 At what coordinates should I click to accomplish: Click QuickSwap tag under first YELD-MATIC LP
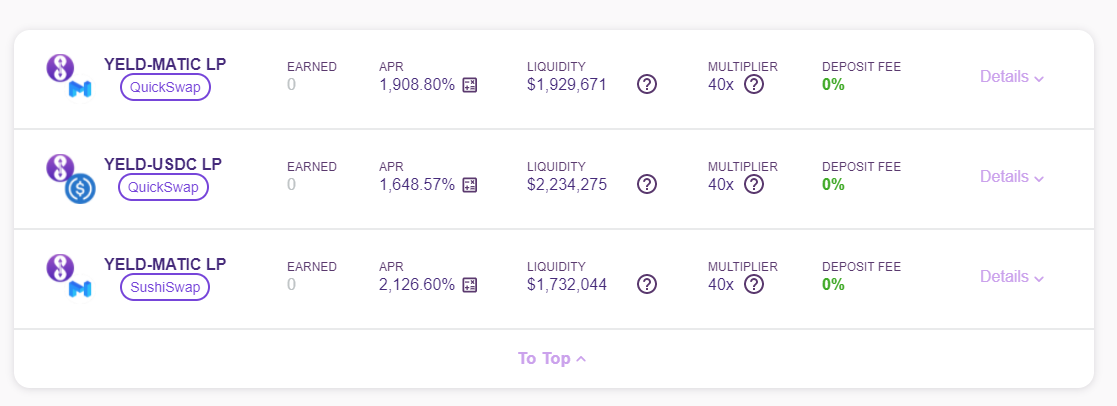(165, 88)
